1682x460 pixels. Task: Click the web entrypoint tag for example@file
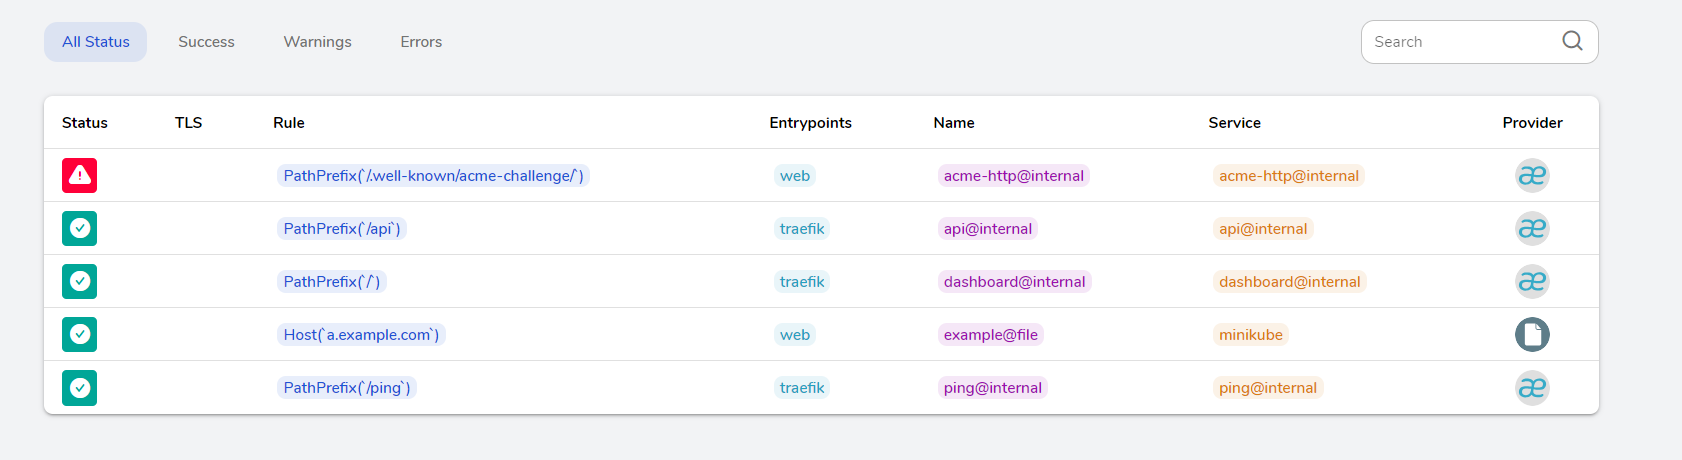(795, 335)
